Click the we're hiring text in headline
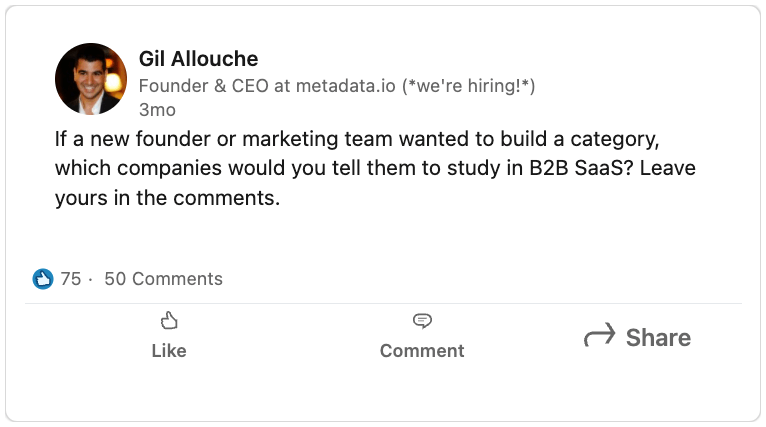 coord(468,86)
